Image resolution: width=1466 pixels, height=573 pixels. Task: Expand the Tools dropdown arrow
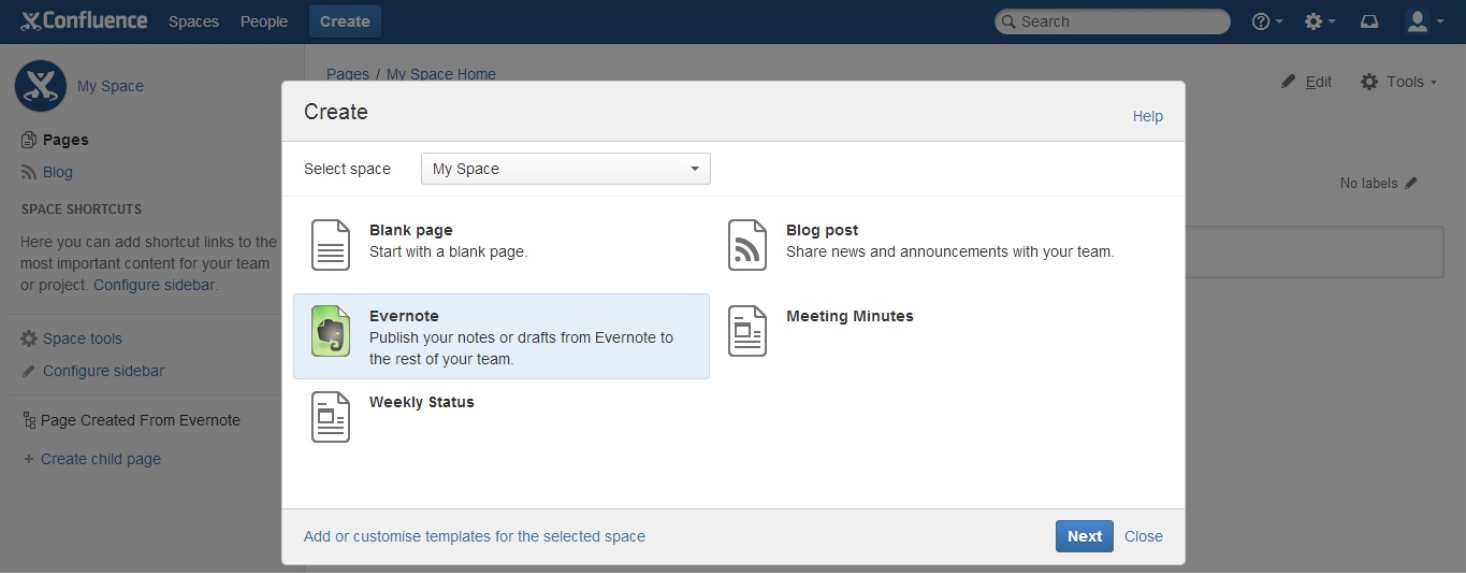(x=1434, y=83)
